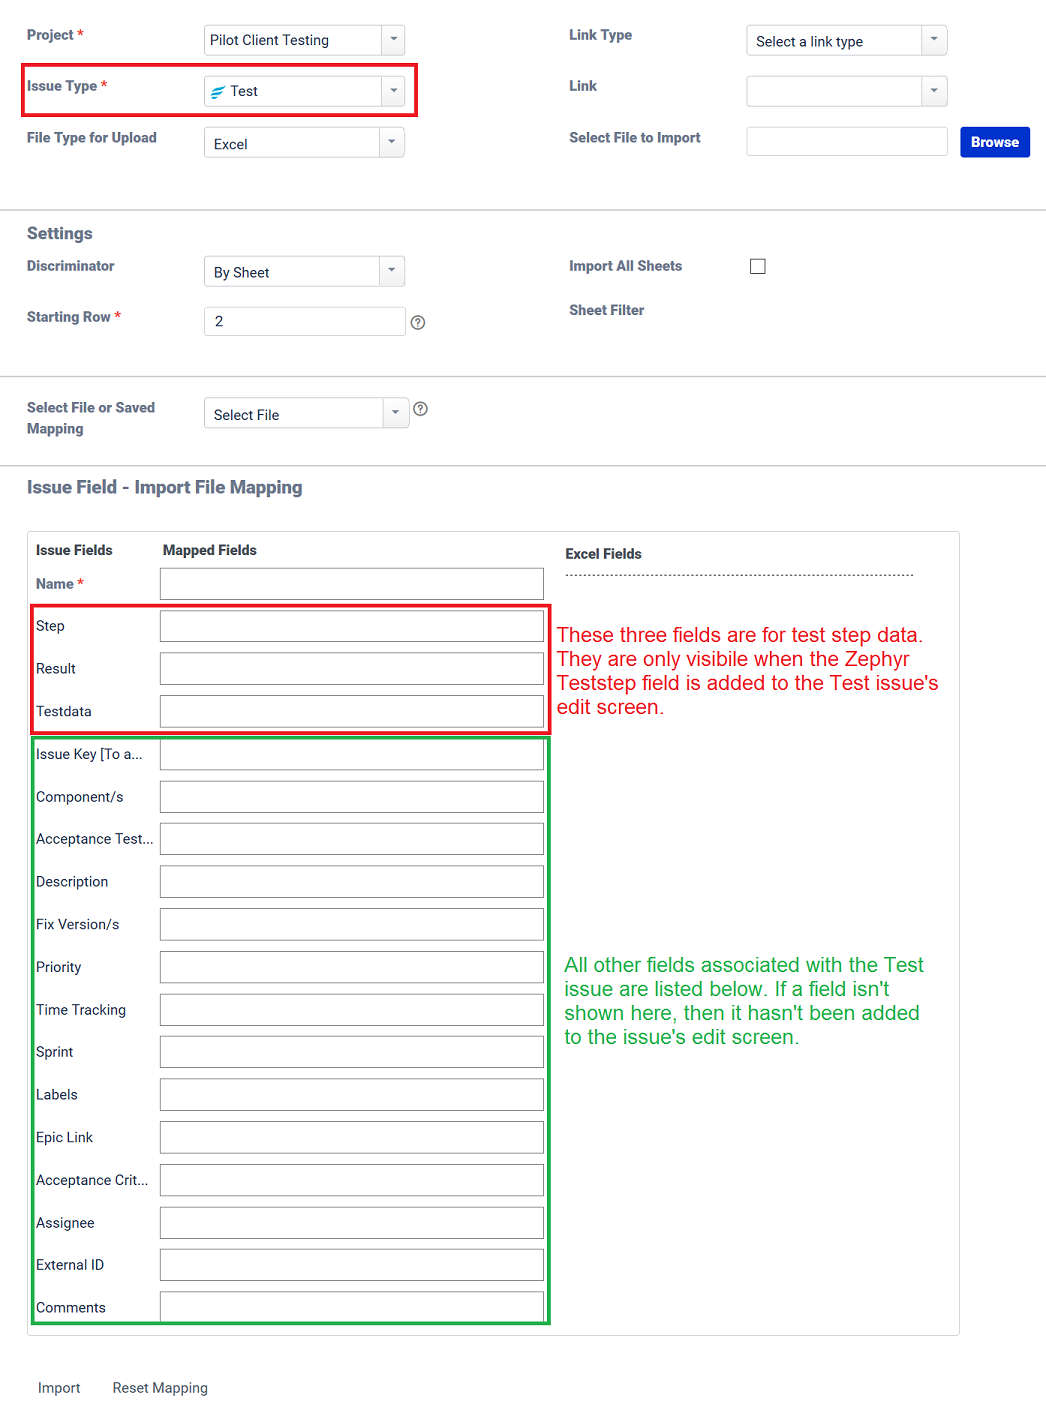
Task: Click the Browse button
Action: click(994, 142)
